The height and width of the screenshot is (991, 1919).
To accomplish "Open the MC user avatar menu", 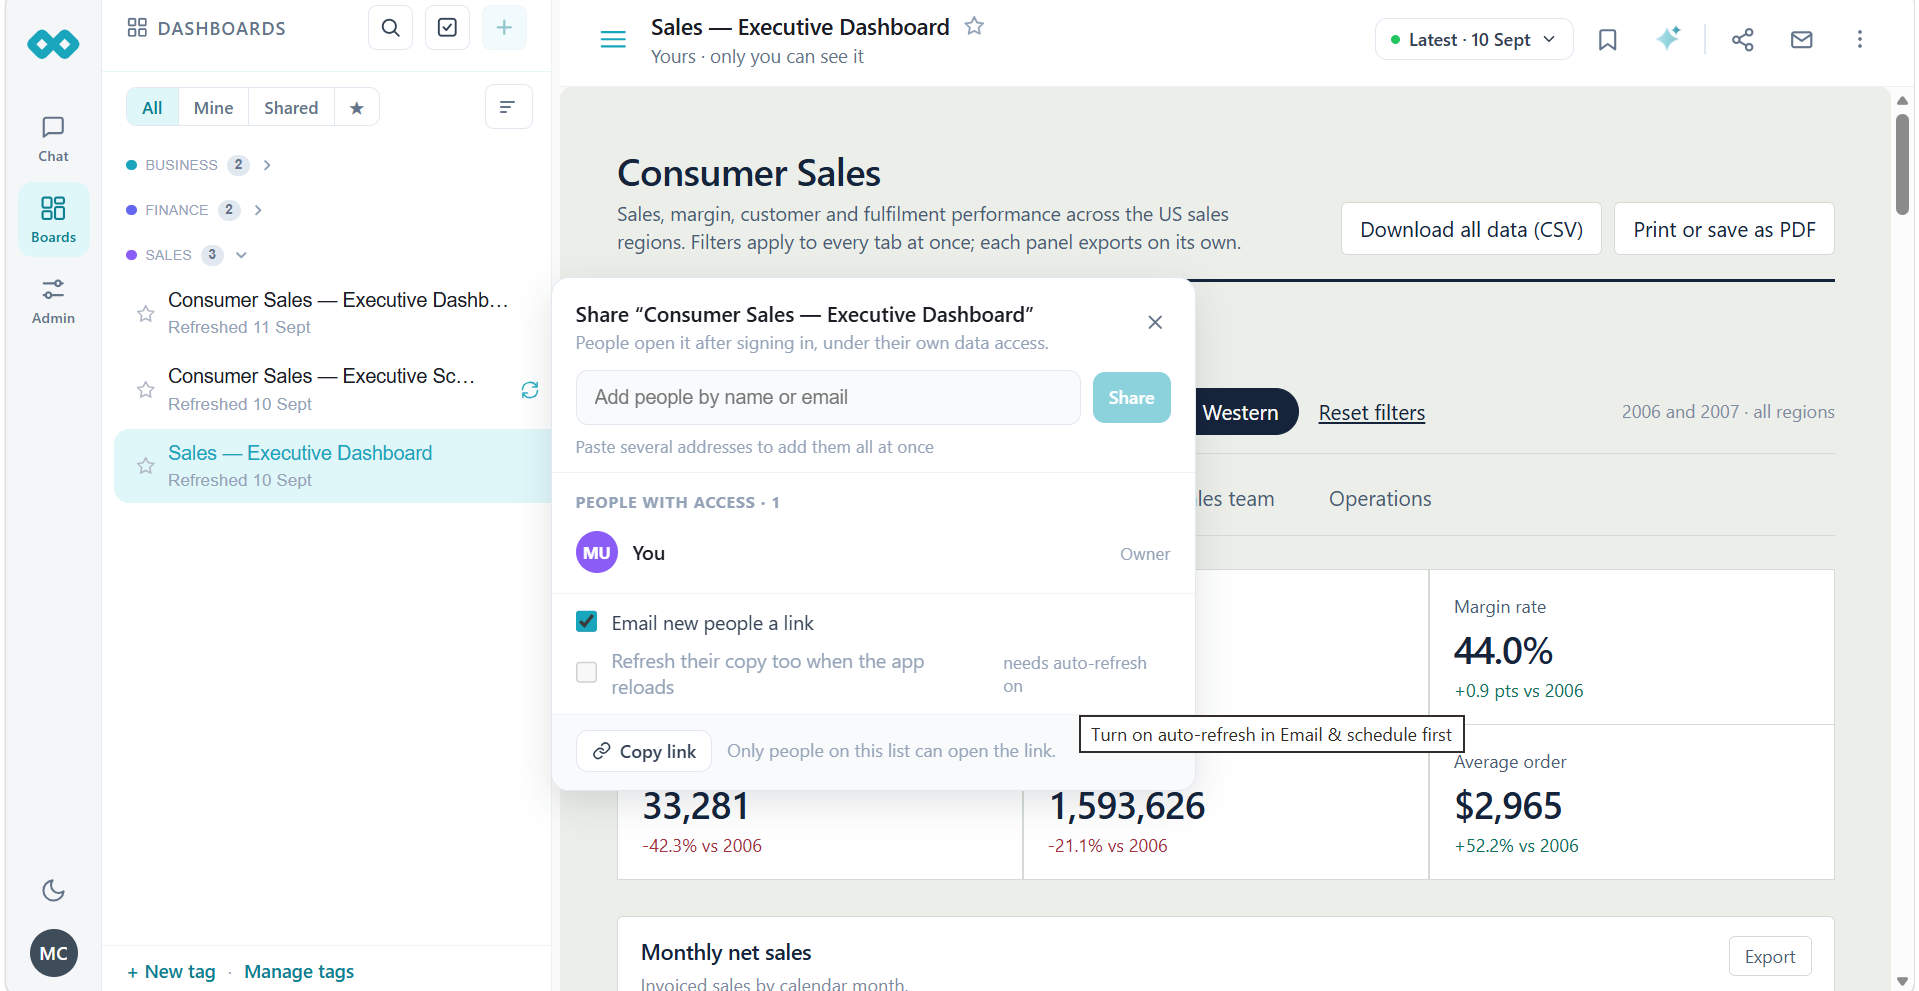I will click(53, 953).
